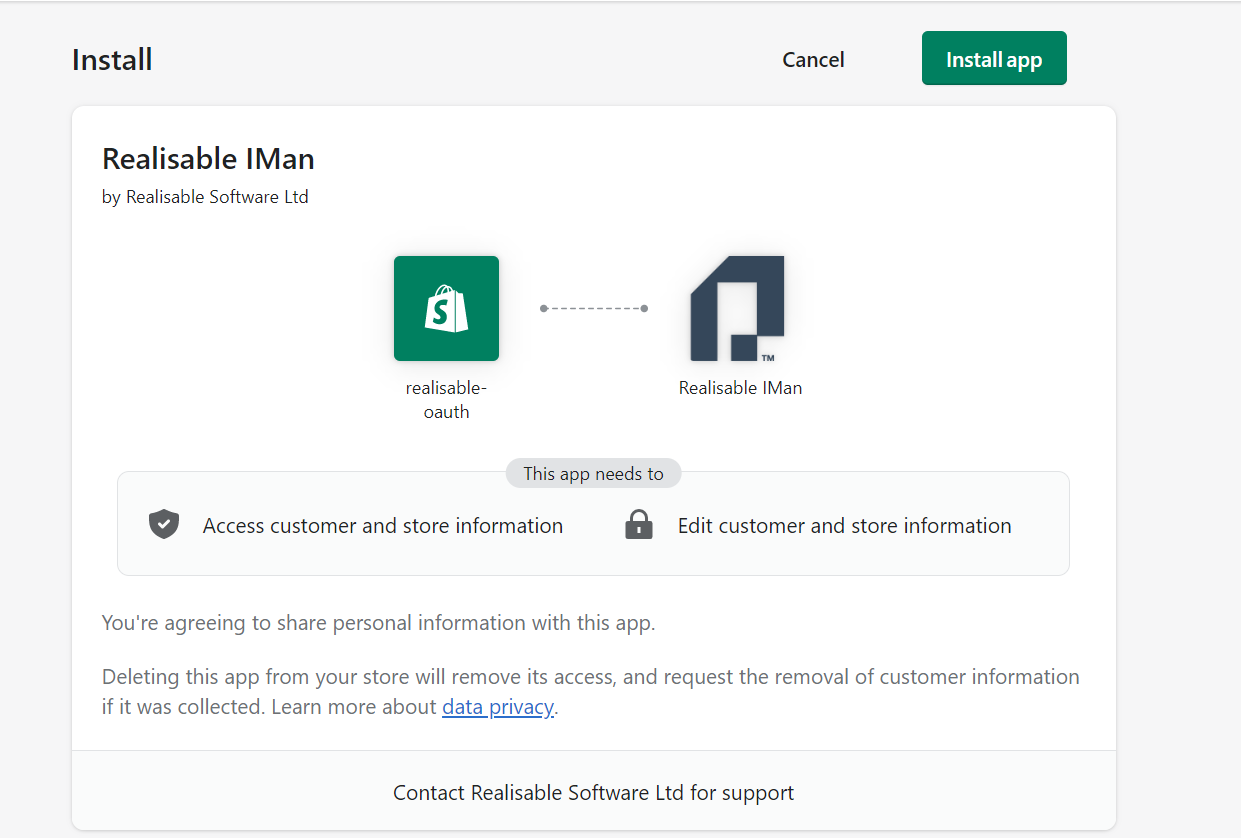Click 'Edit customer and store information' text
Image resolution: width=1241 pixels, height=838 pixels.
[844, 526]
